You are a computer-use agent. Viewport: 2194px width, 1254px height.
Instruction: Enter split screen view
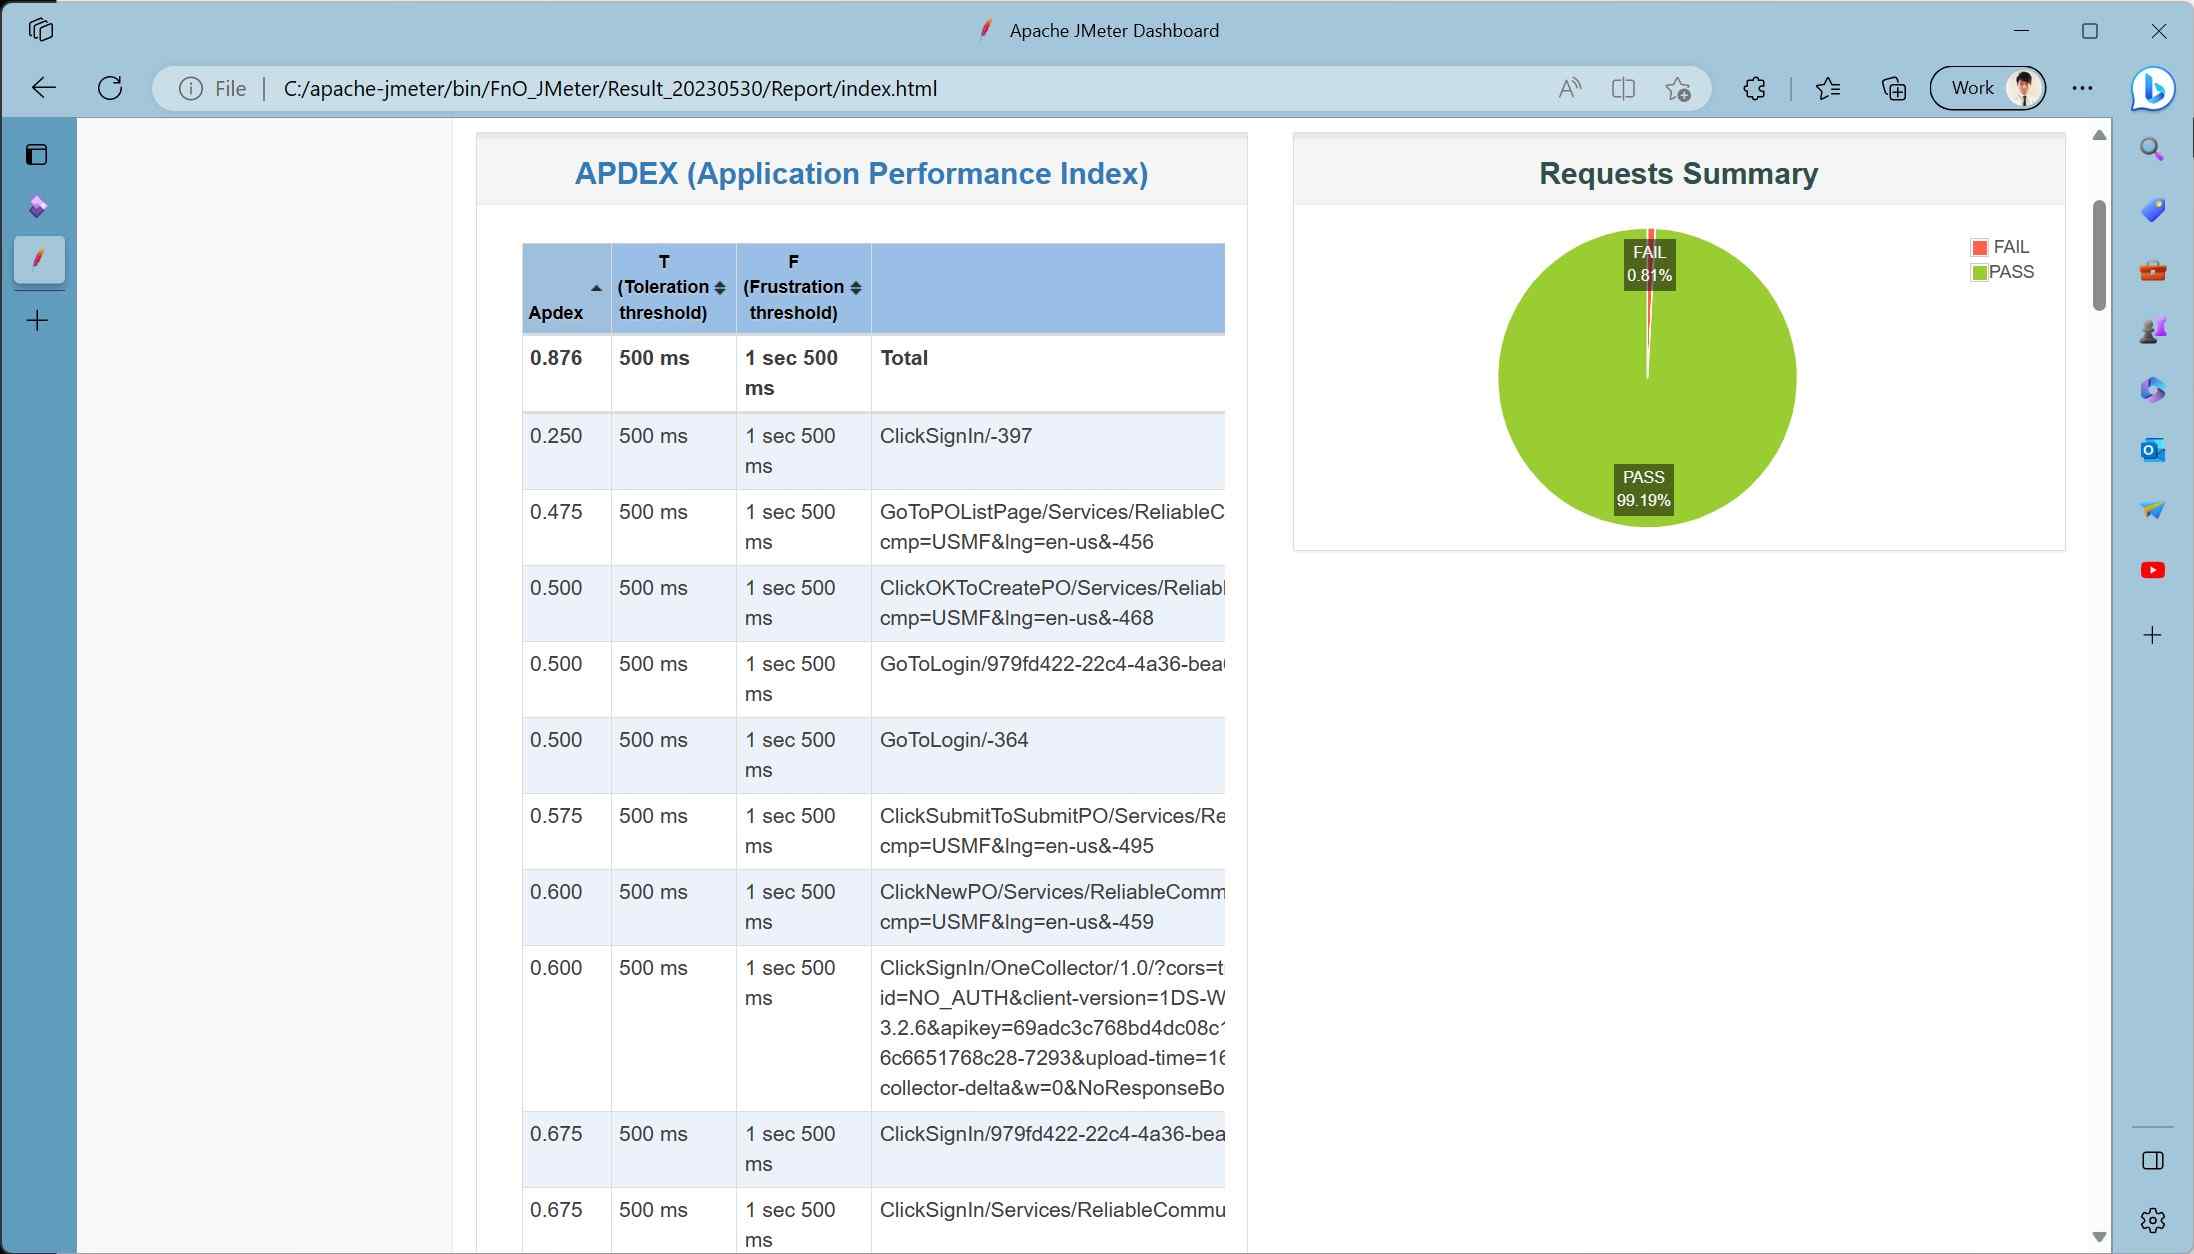[x=1623, y=89]
